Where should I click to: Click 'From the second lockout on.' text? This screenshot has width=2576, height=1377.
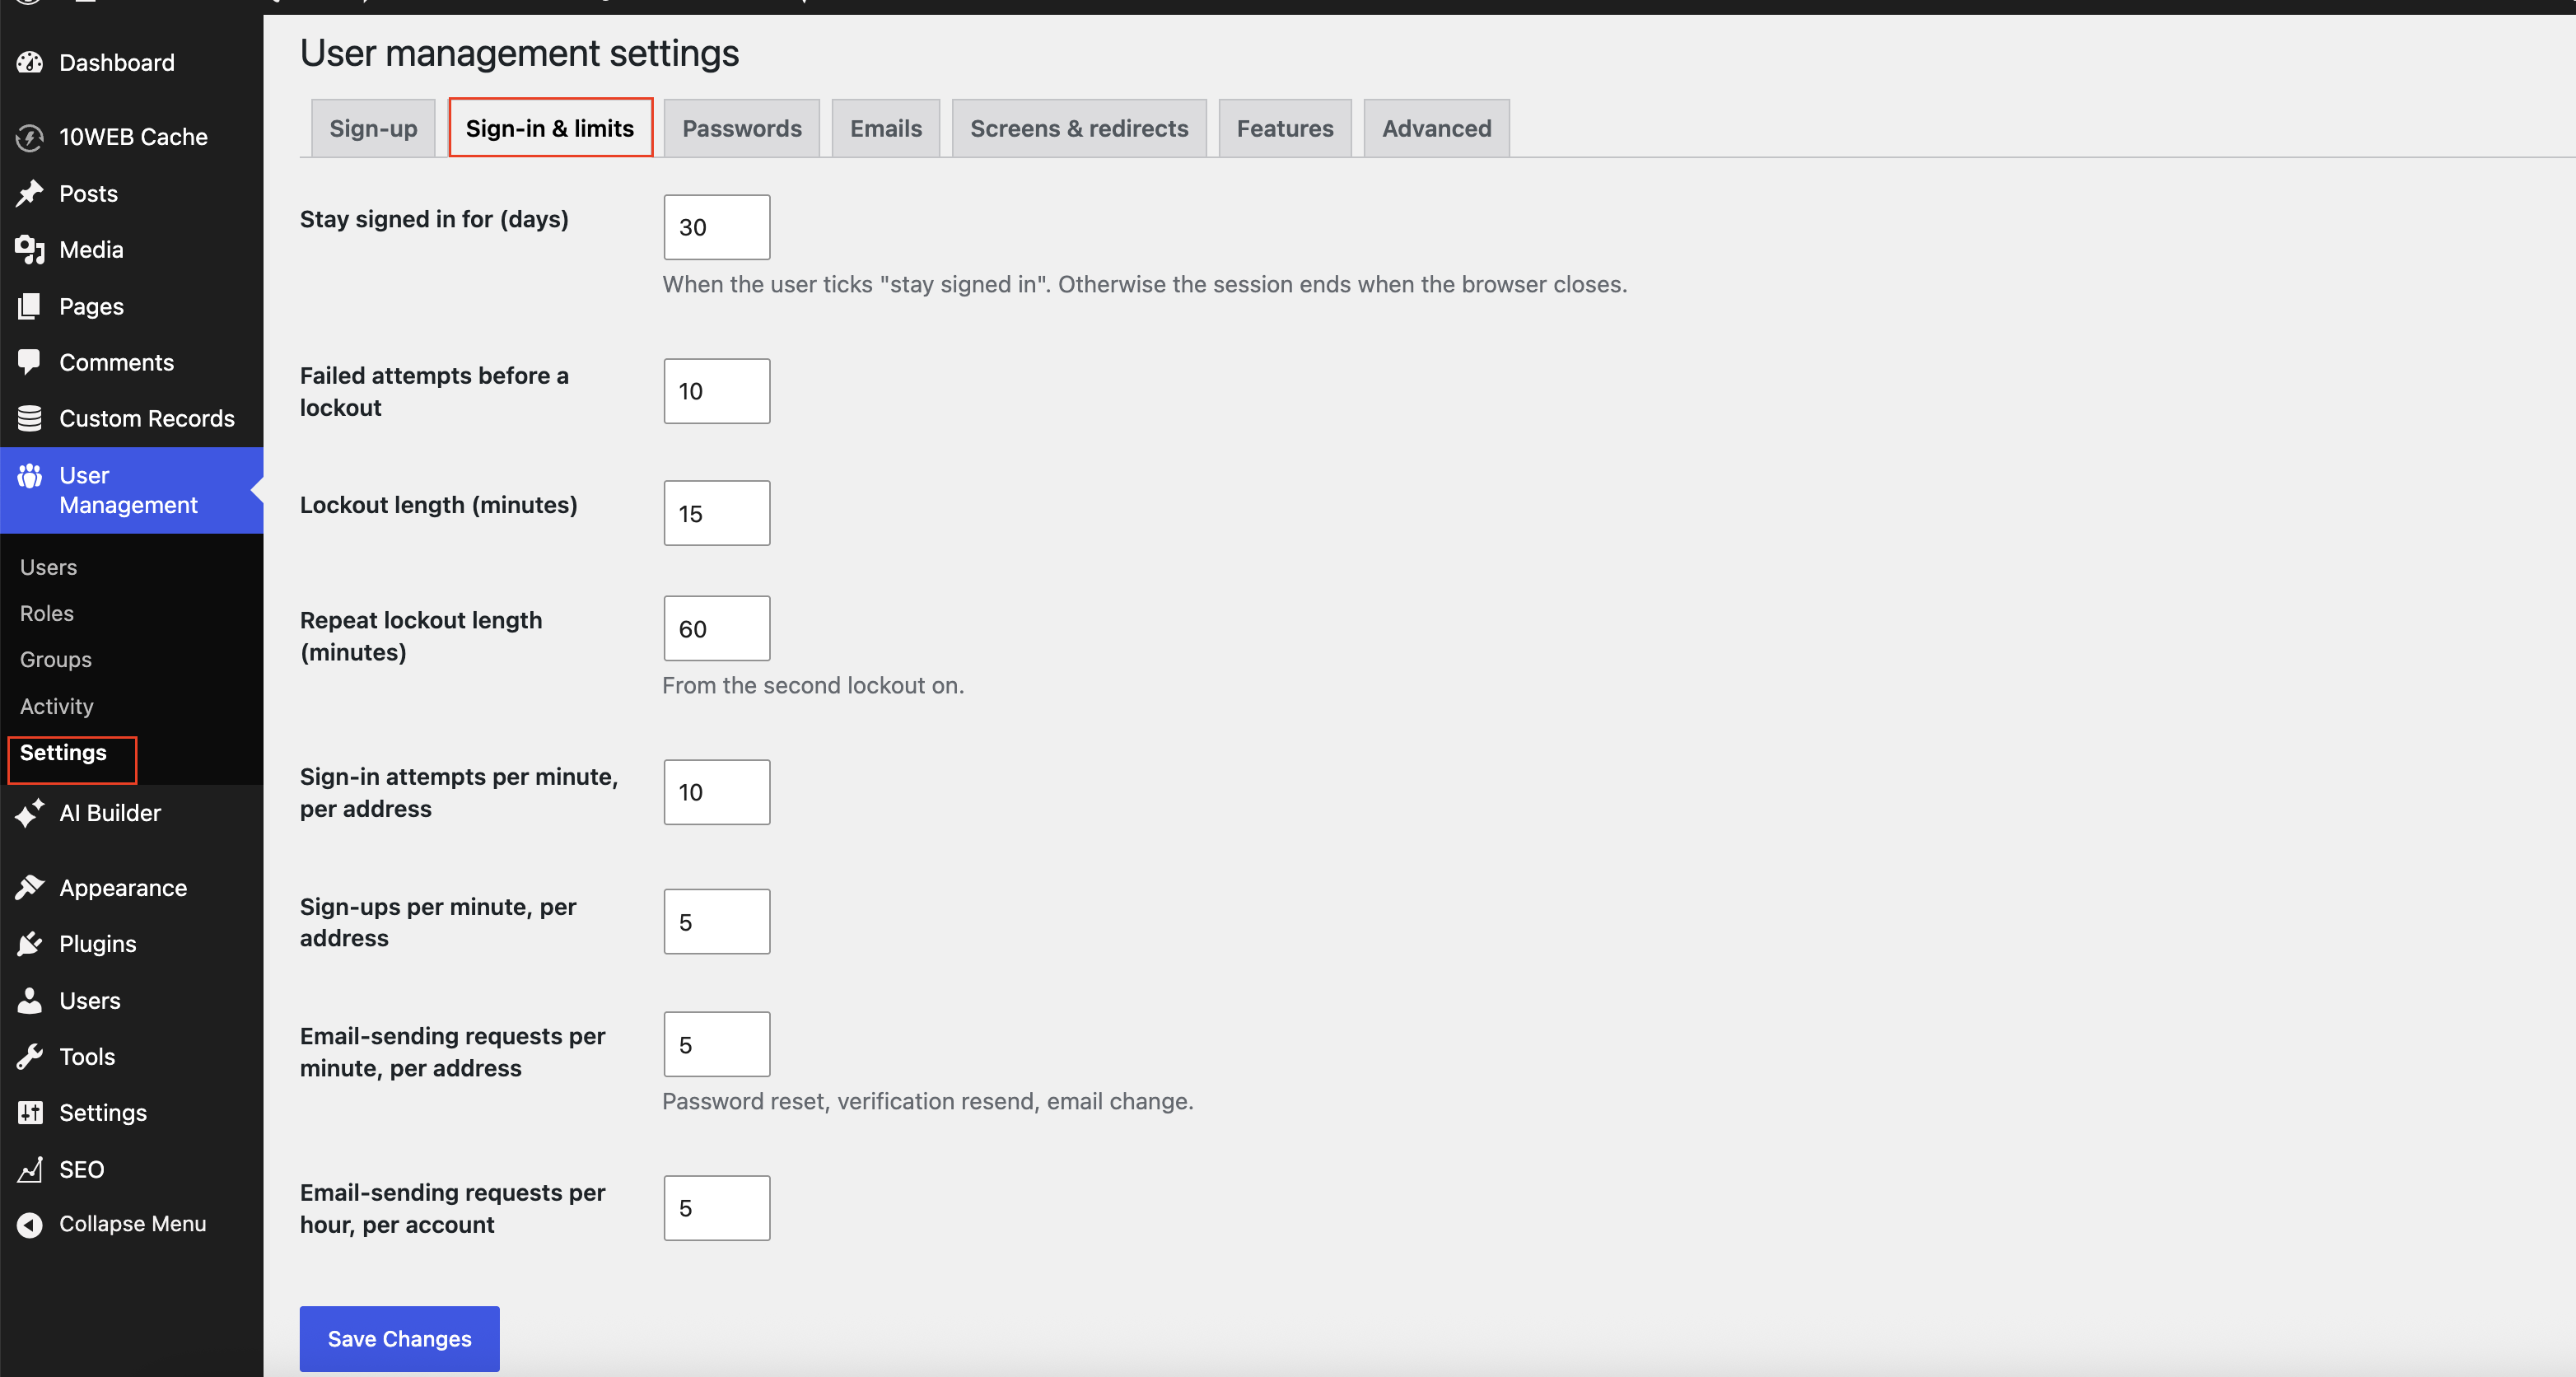[x=813, y=685]
